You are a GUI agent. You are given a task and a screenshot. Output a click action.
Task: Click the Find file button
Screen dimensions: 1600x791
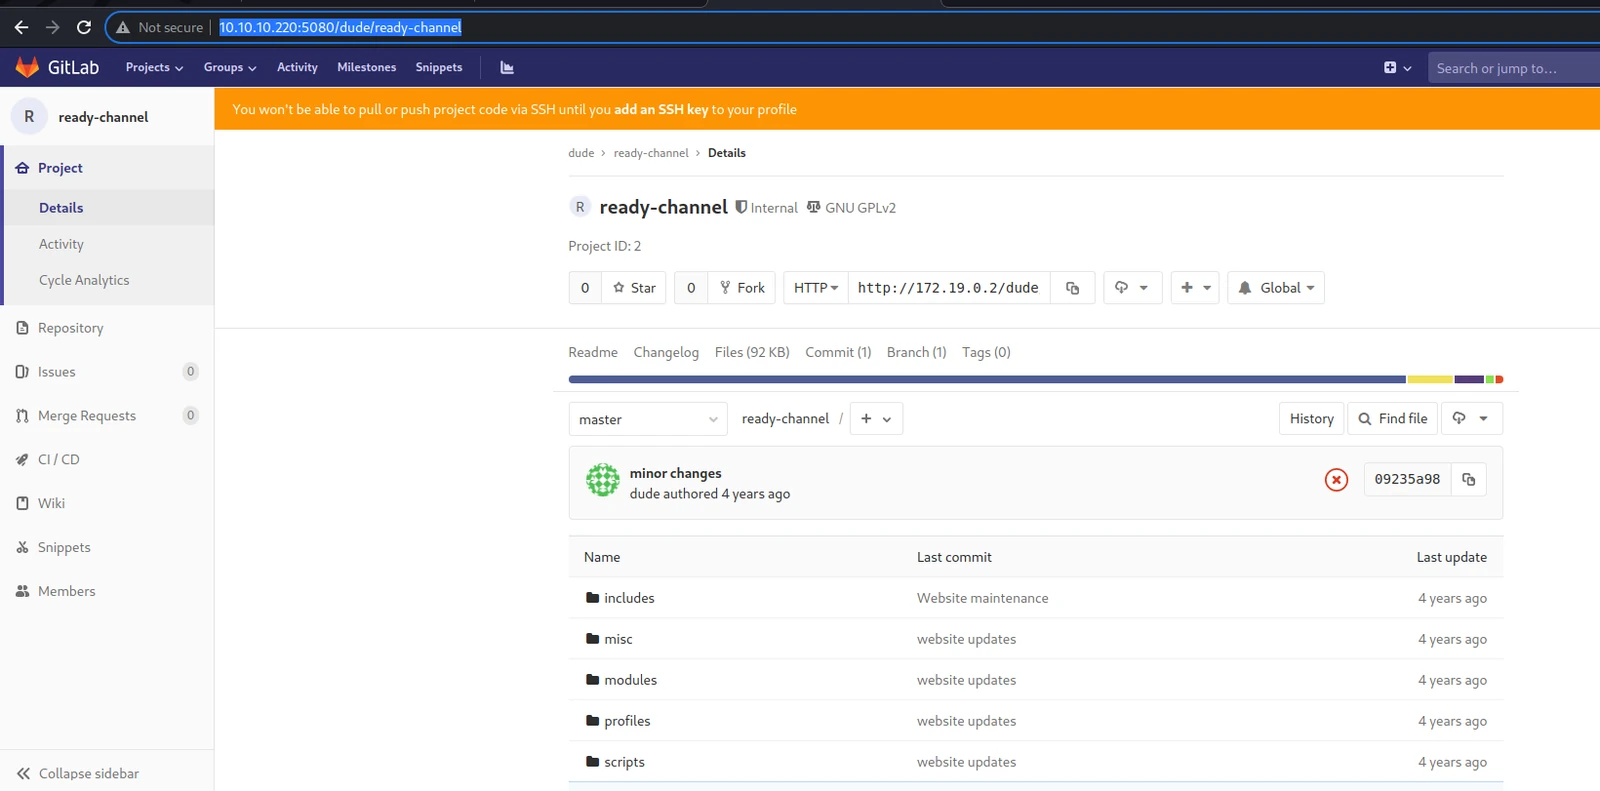click(x=1393, y=419)
